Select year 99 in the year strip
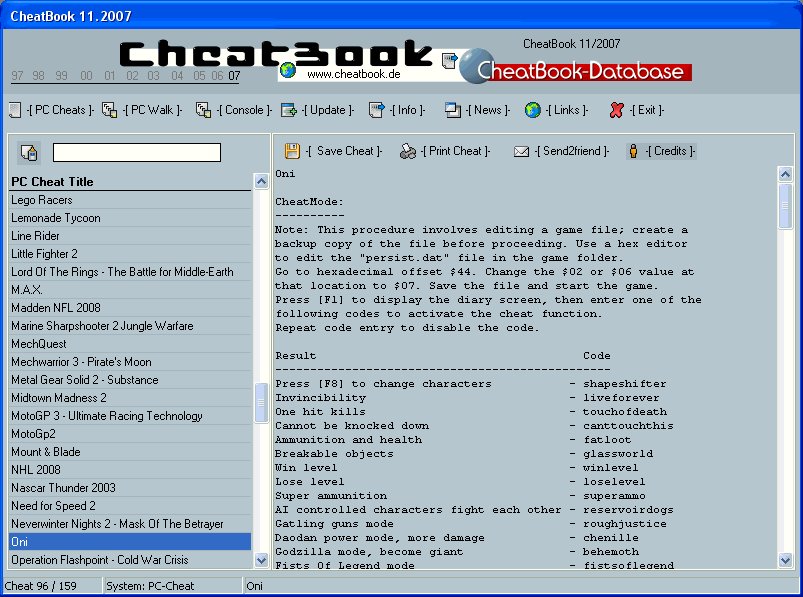 tap(61, 76)
